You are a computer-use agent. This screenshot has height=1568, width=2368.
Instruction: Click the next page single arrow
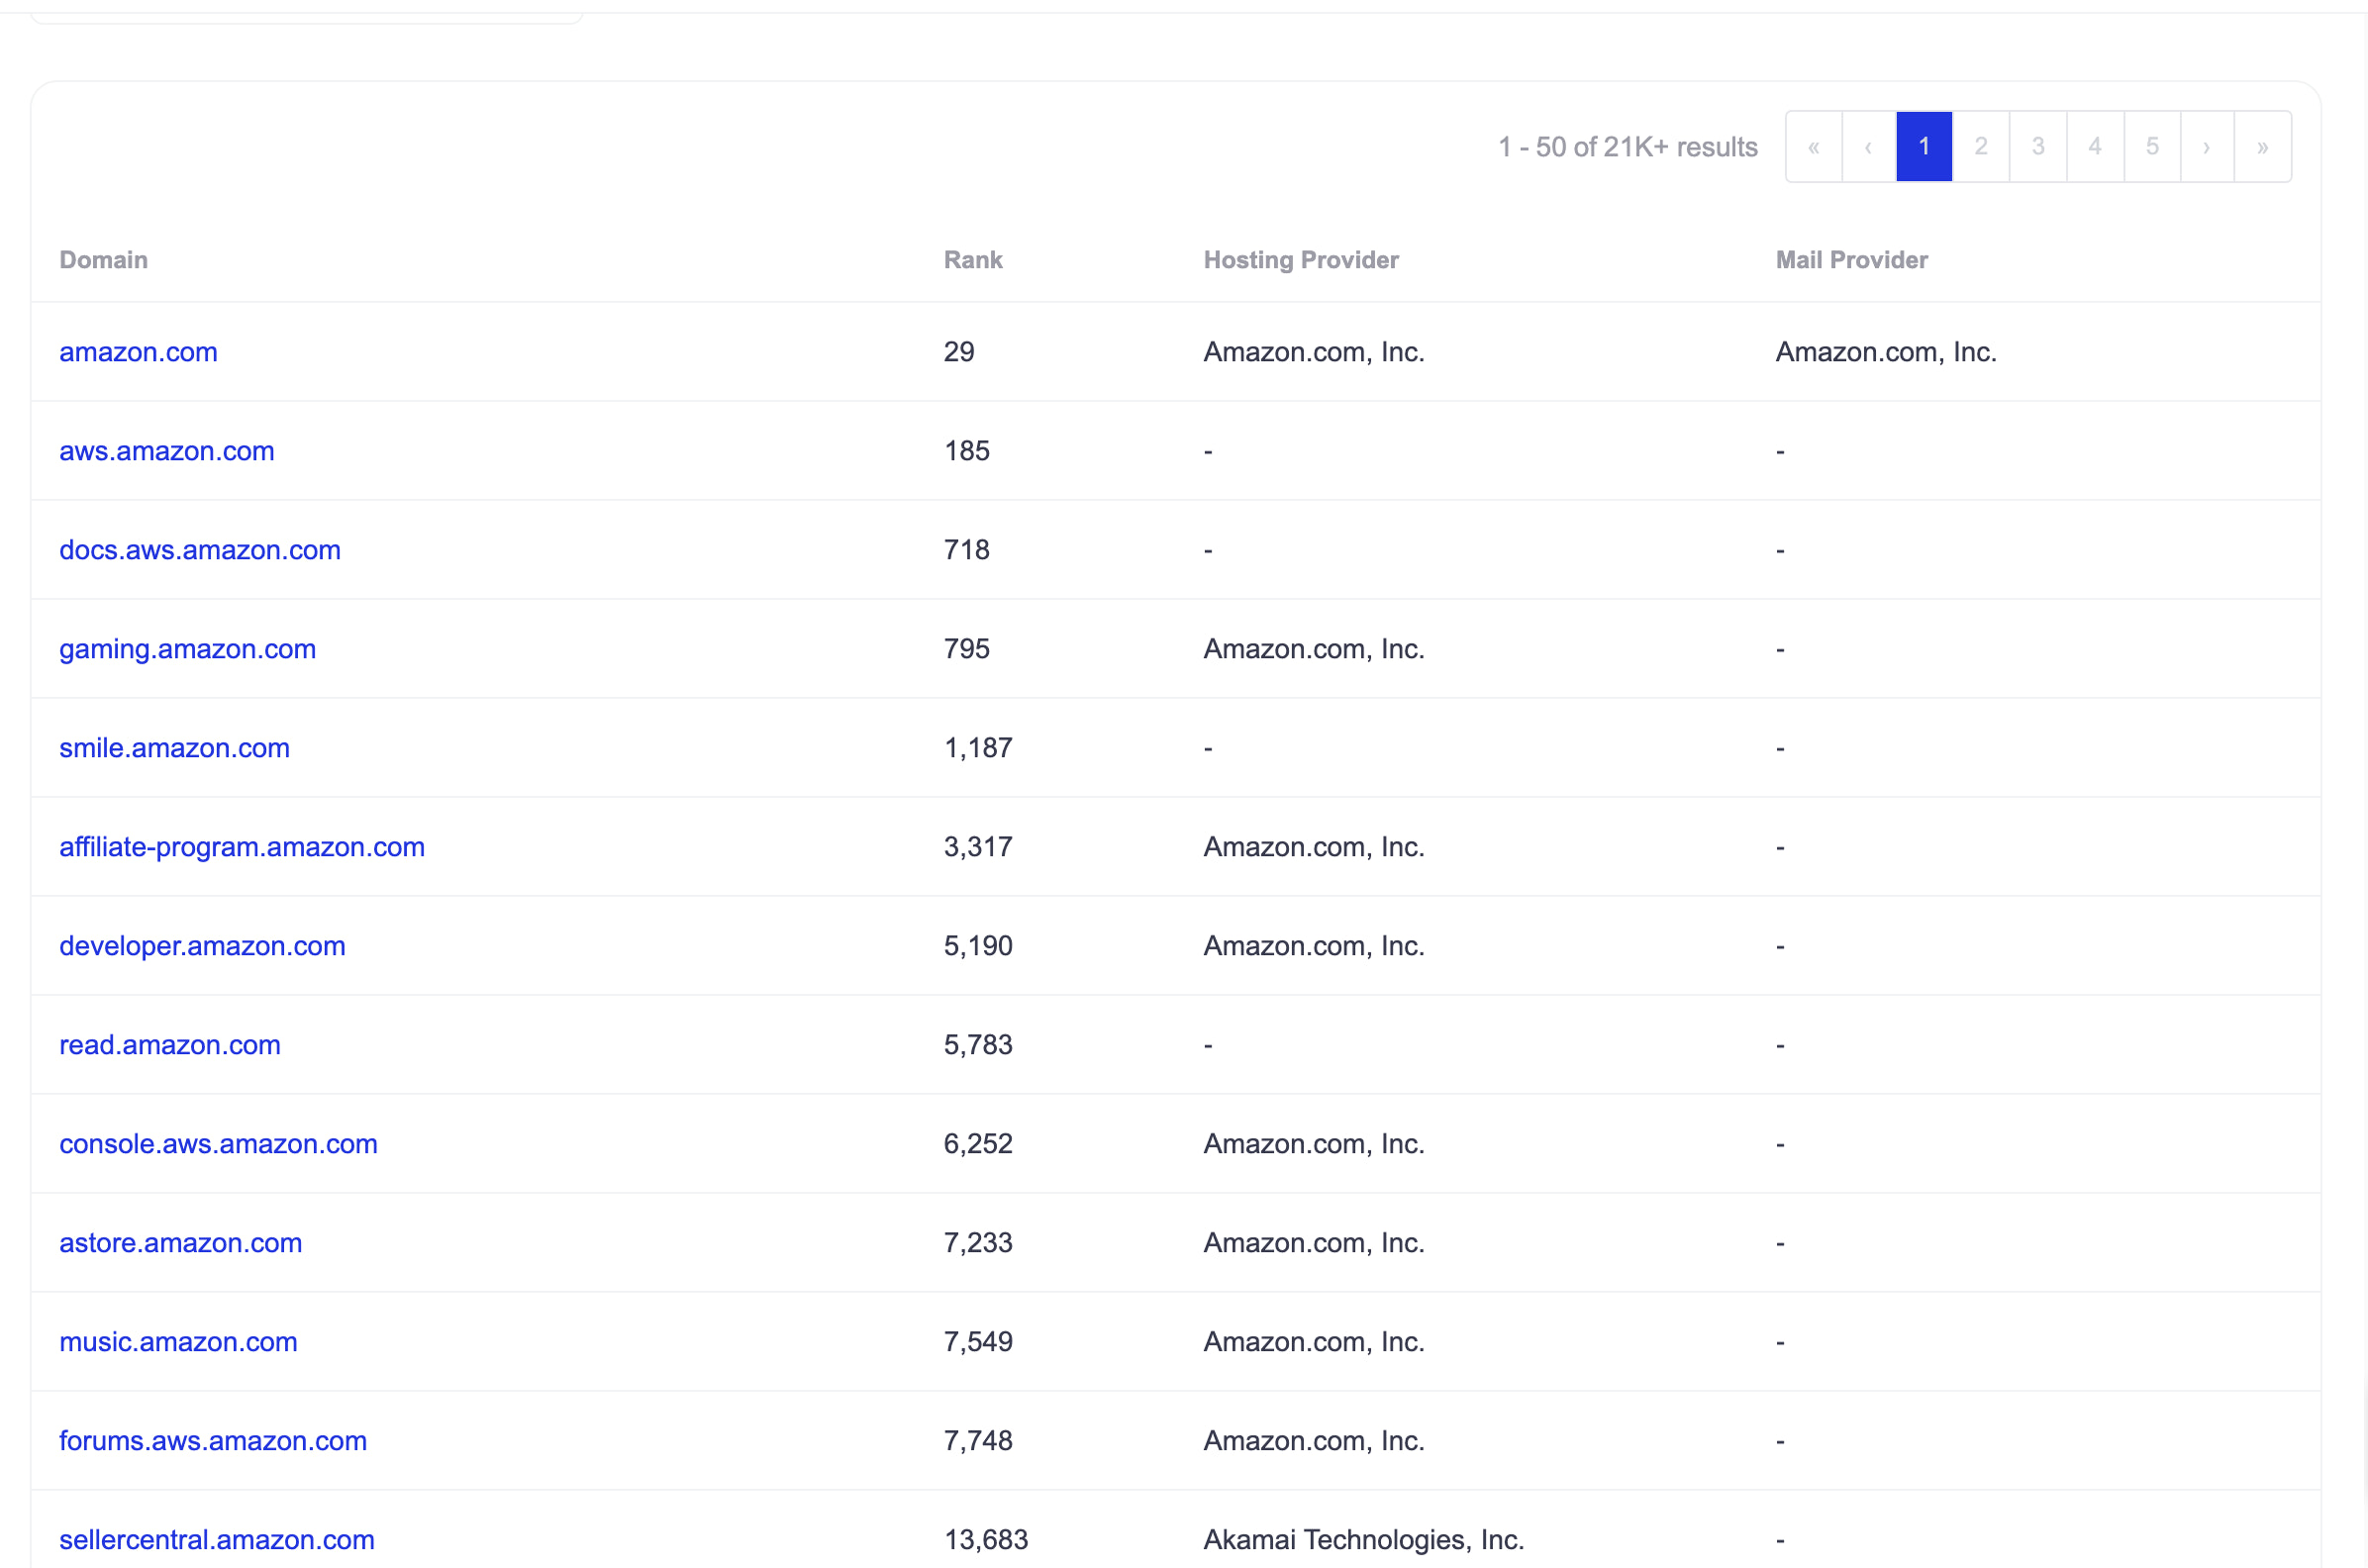coord(2206,147)
